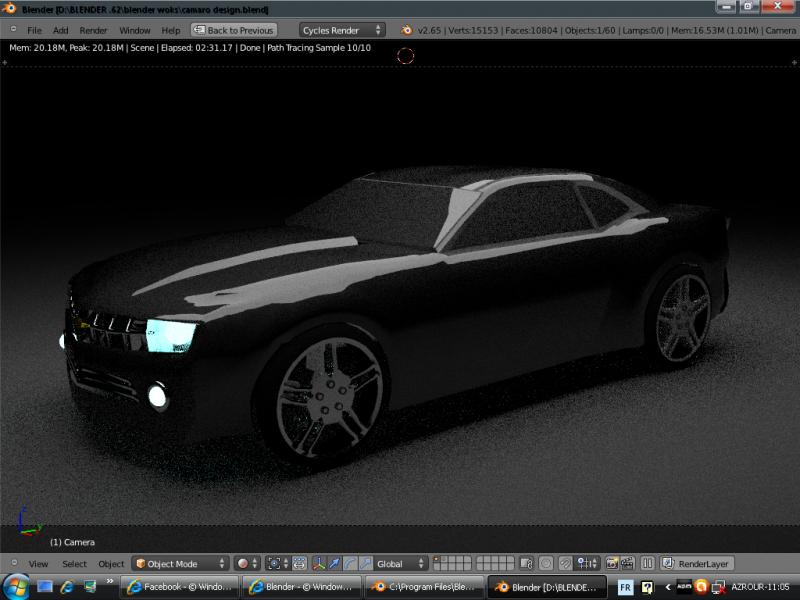This screenshot has height=600, width=800.
Task: Toggle the 3D manipulator widget
Action: pyautogui.click(x=319, y=563)
